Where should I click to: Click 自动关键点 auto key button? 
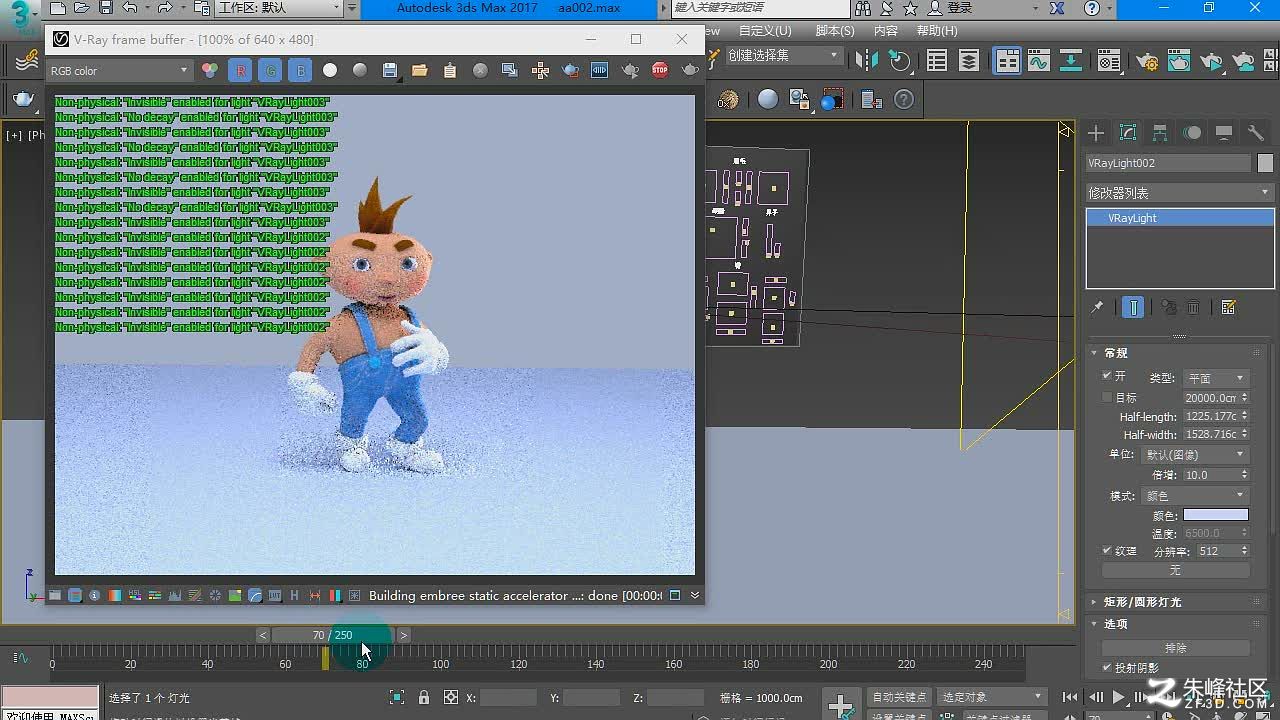899,697
